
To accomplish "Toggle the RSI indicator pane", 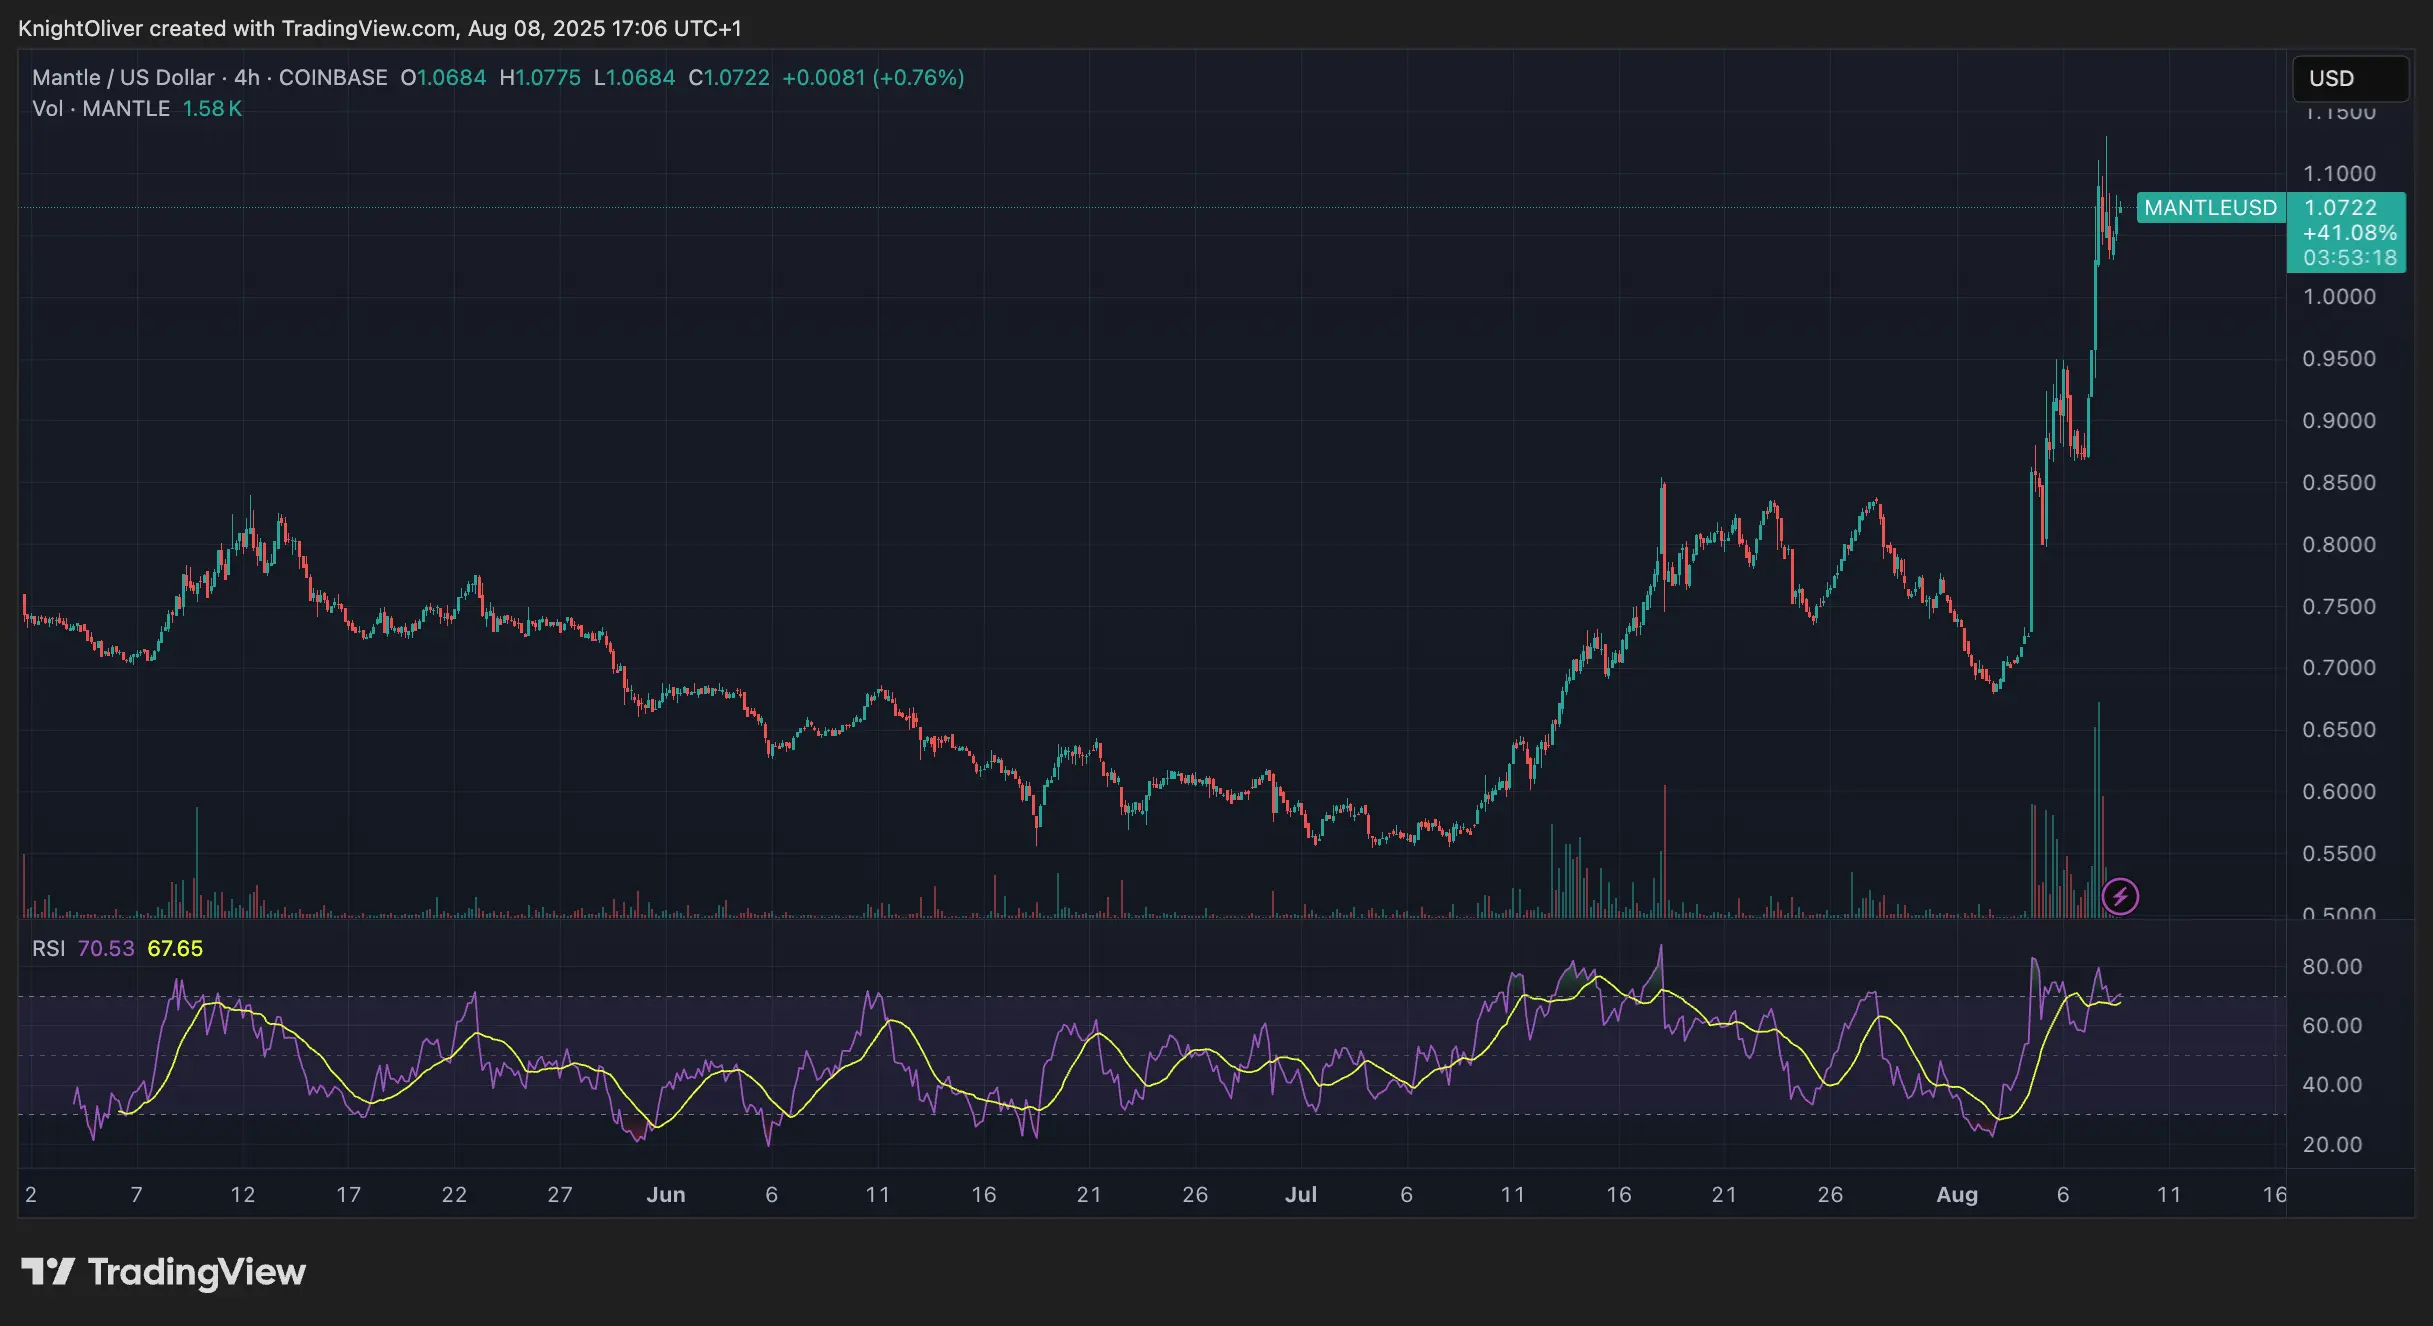I will 48,948.
